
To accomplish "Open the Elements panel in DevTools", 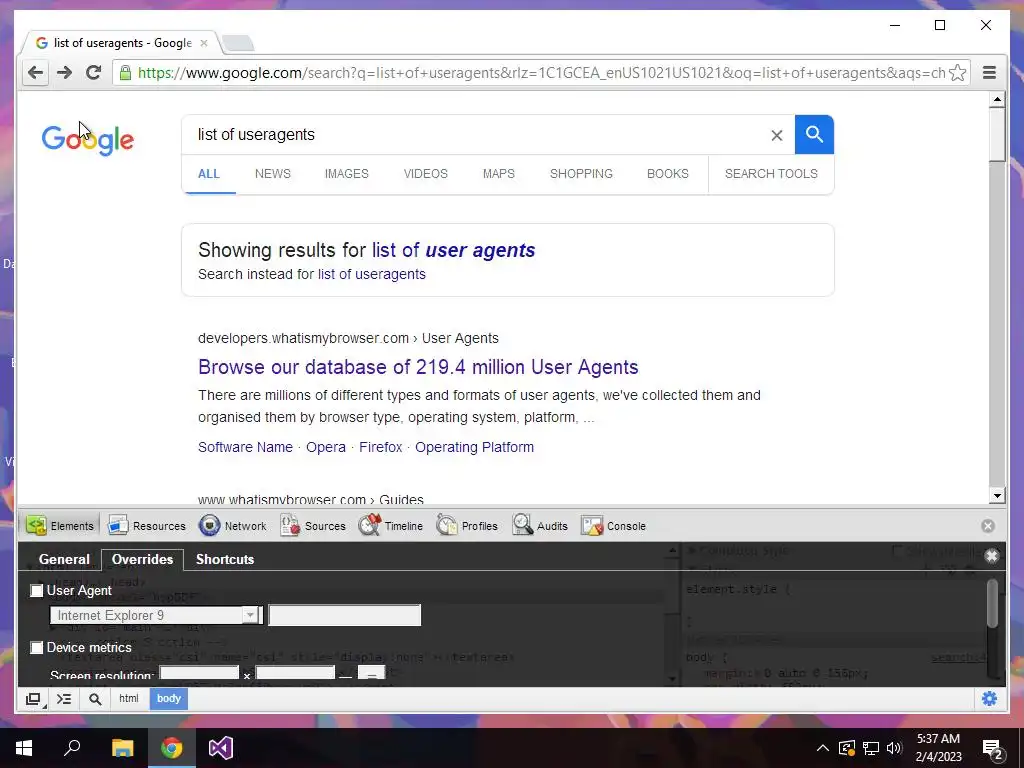I will click(x=60, y=526).
